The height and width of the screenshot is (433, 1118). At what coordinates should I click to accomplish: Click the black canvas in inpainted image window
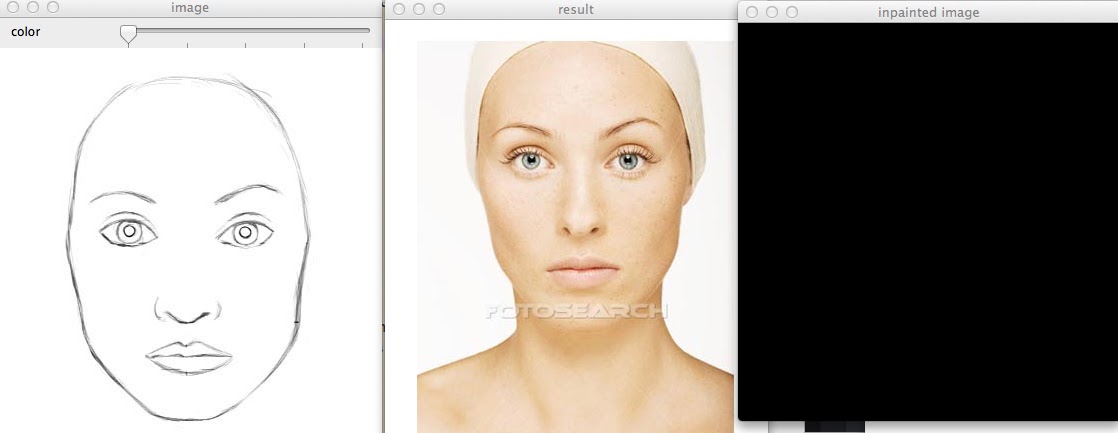[x=928, y=222]
